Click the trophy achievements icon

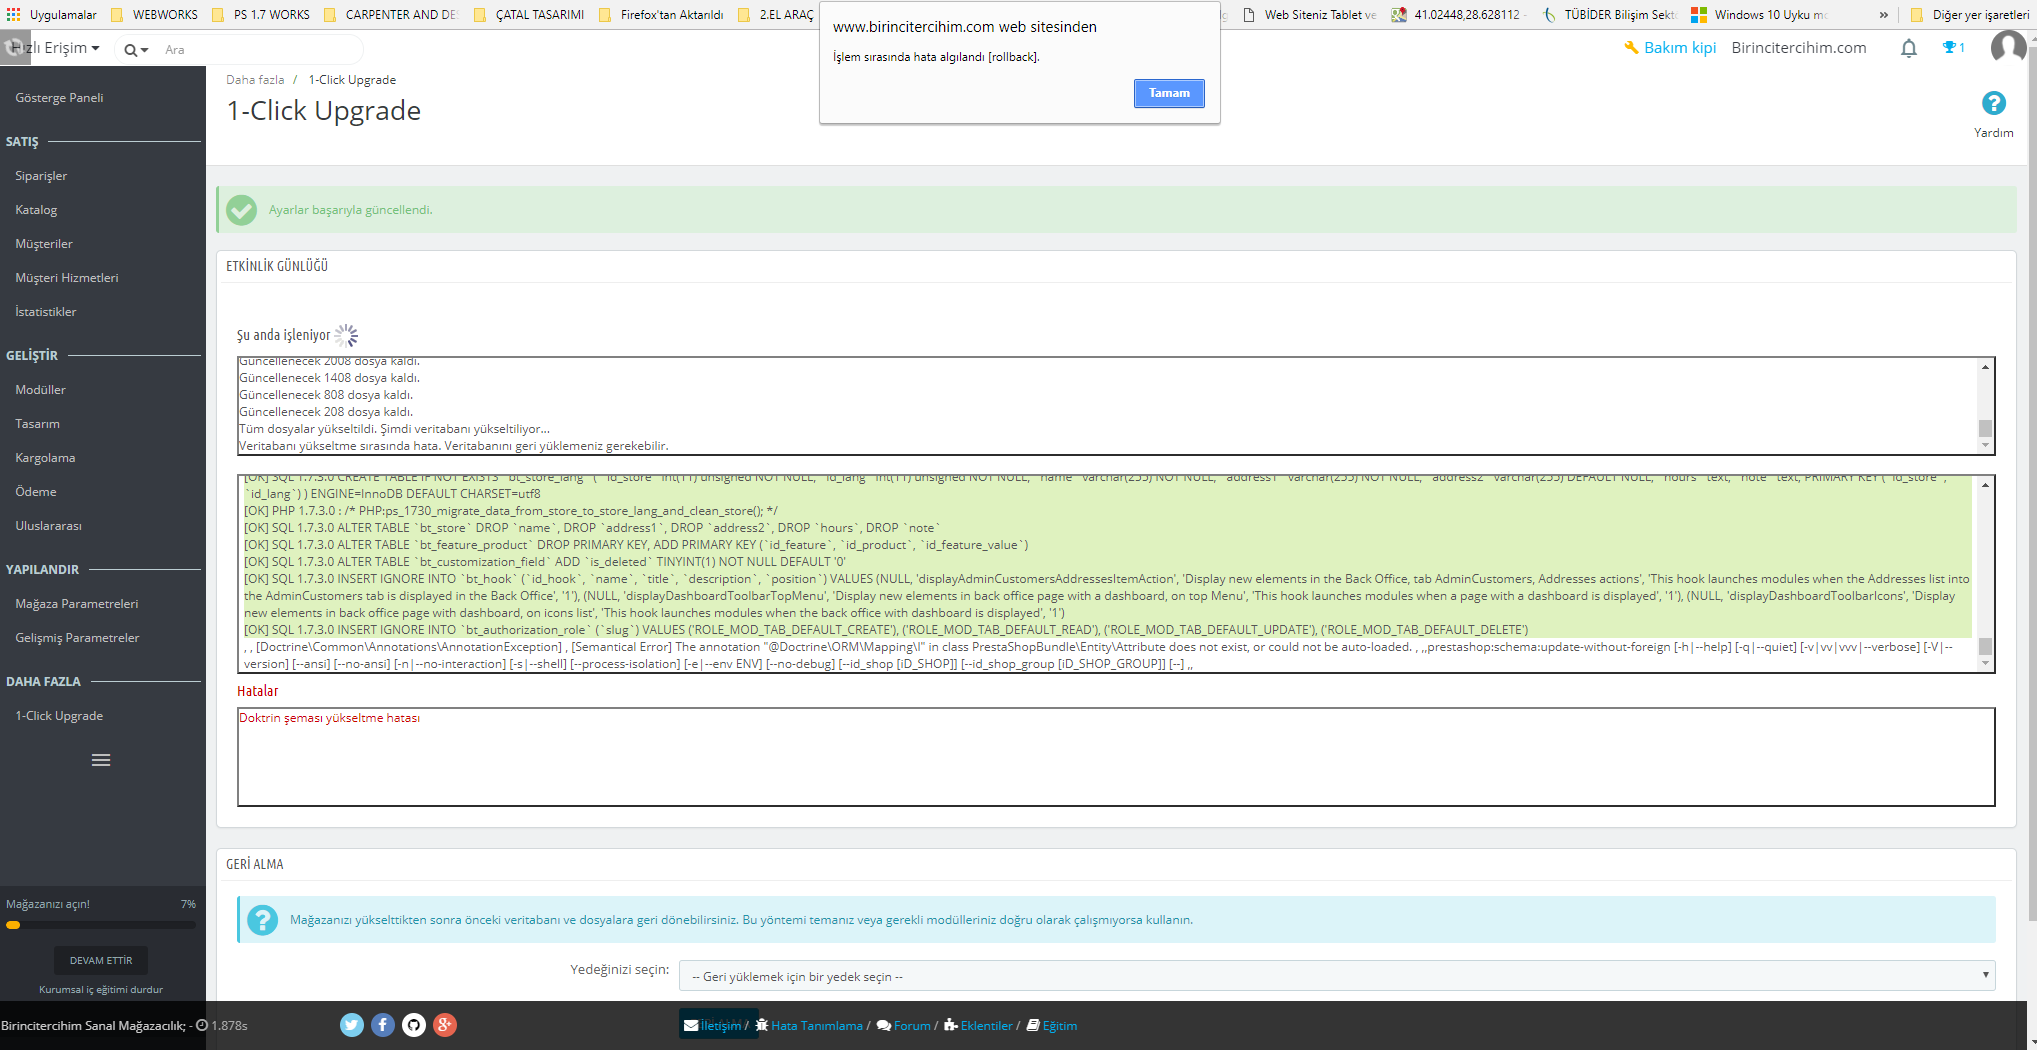[x=1952, y=47]
